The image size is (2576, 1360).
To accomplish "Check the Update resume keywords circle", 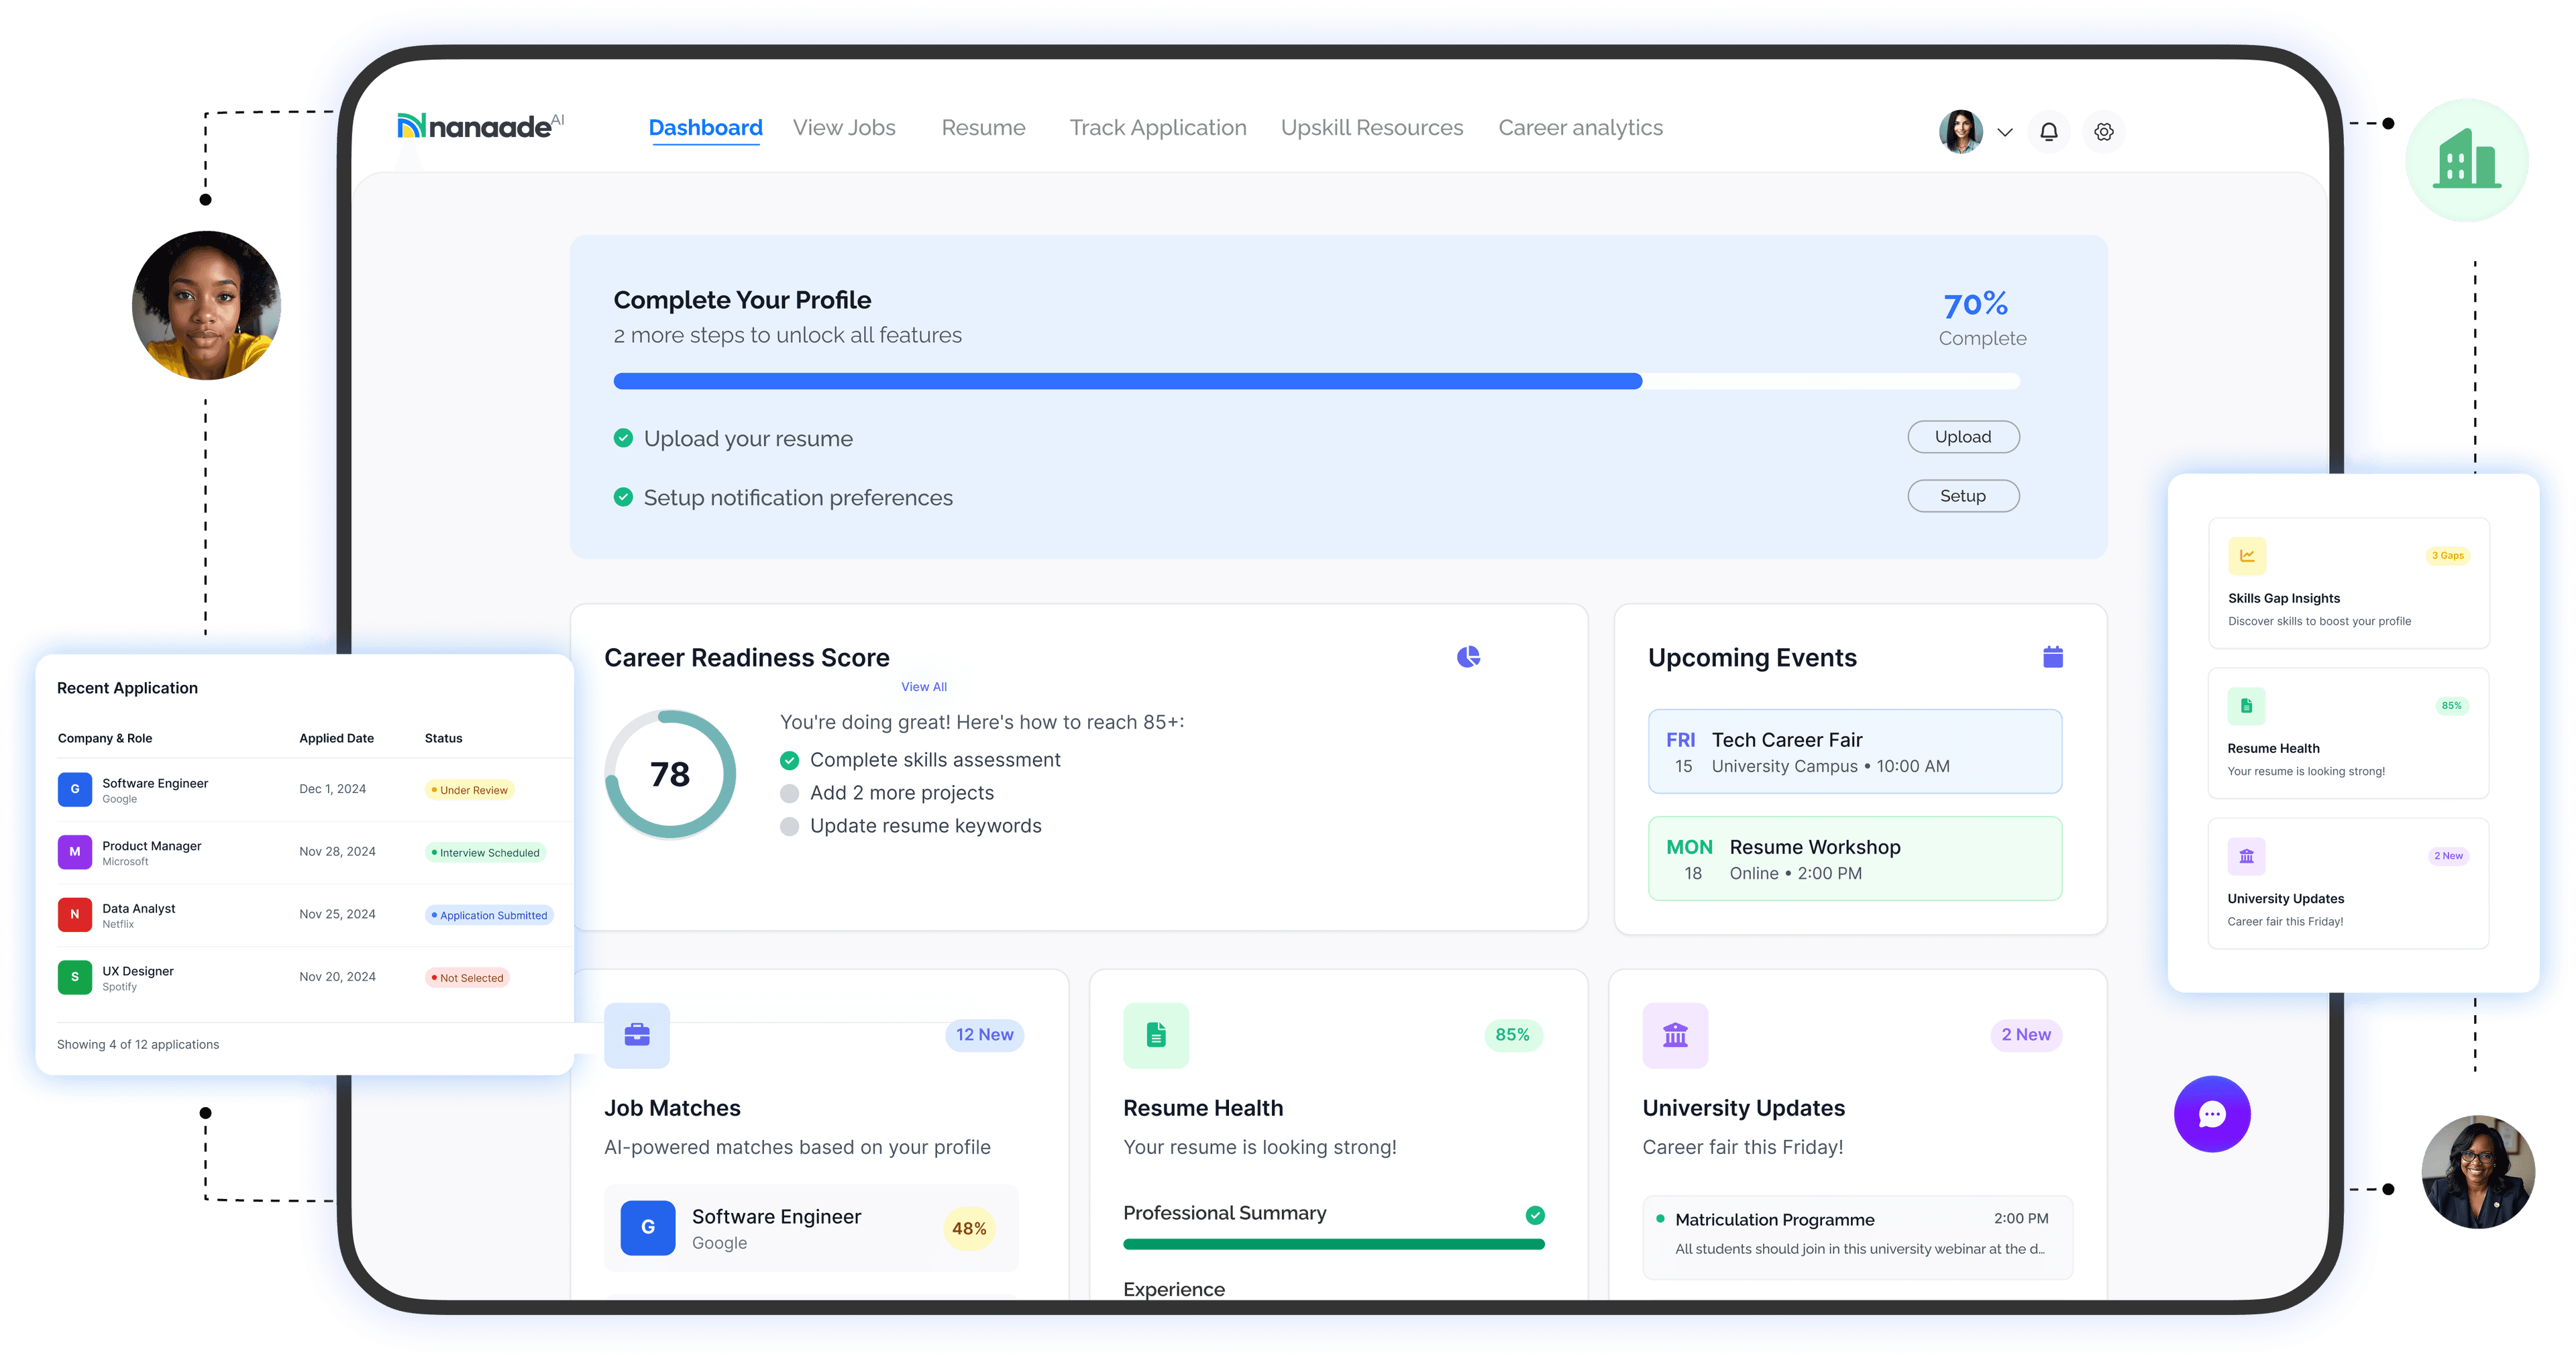I will coord(789,827).
